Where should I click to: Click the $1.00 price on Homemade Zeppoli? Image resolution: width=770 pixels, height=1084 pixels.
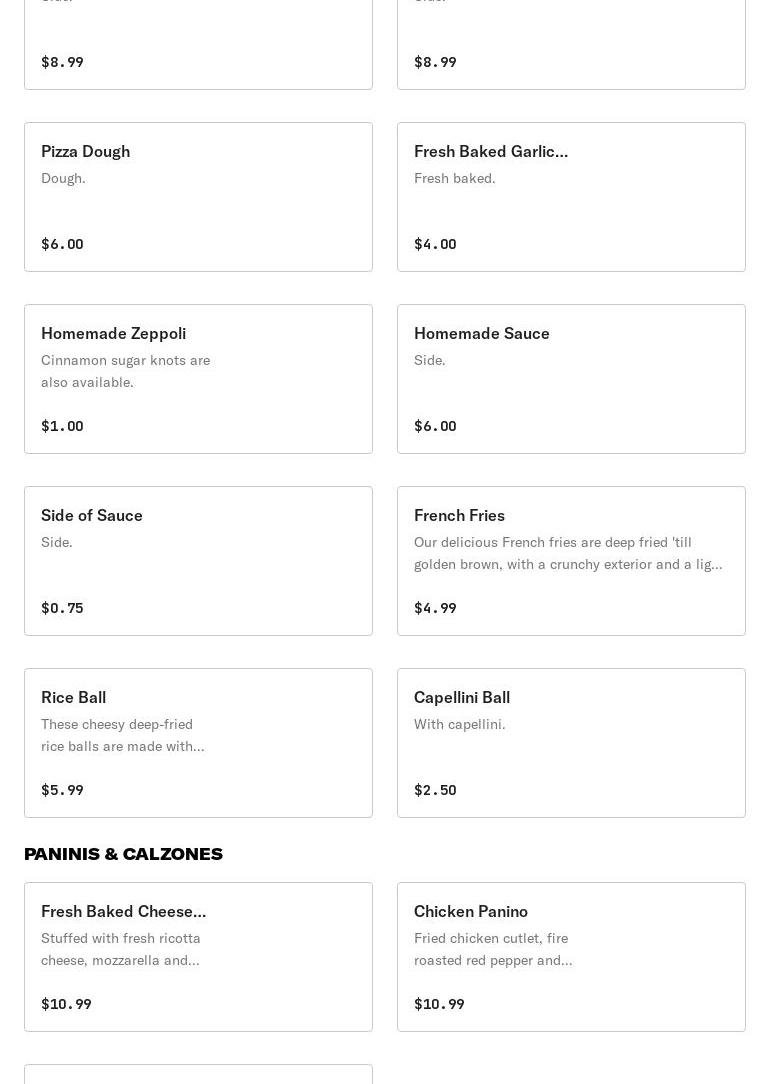pos(62,426)
